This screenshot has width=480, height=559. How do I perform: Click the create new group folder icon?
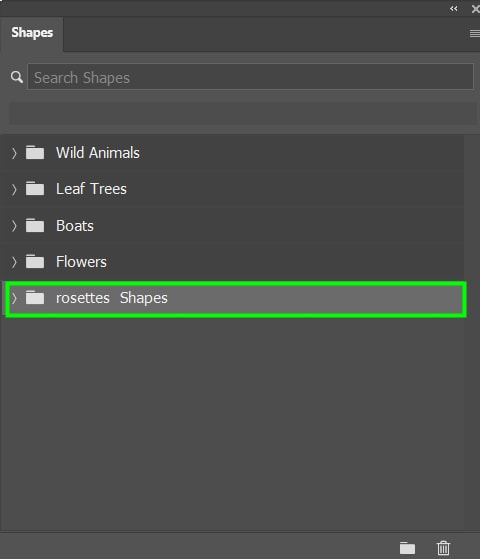point(407,548)
